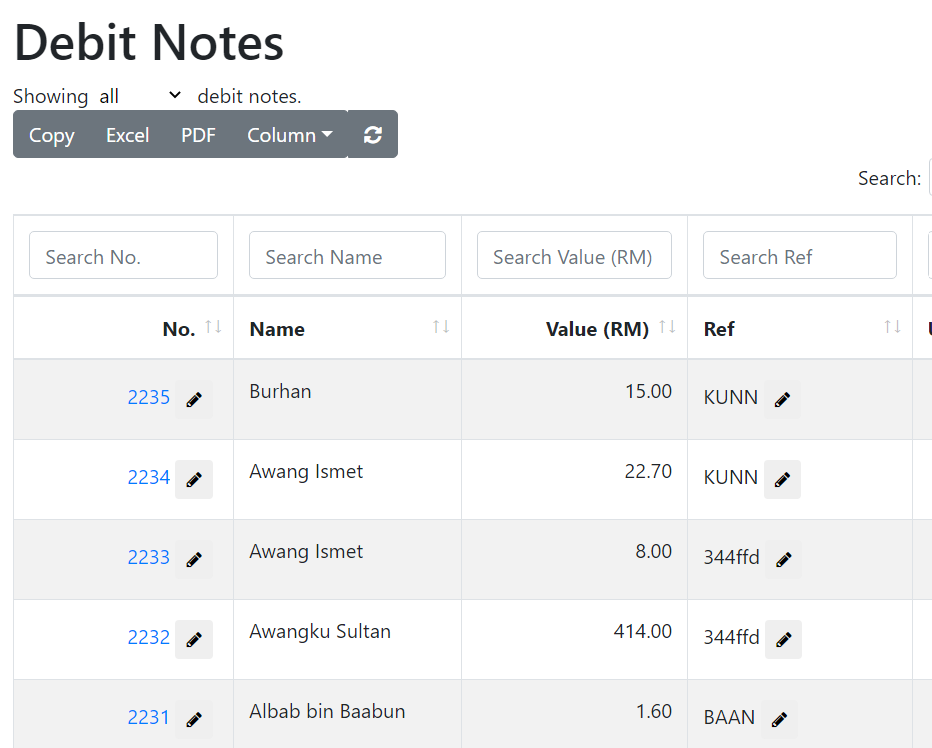Focus the Search Name input field
Image resolution: width=932 pixels, height=748 pixels.
(x=347, y=255)
